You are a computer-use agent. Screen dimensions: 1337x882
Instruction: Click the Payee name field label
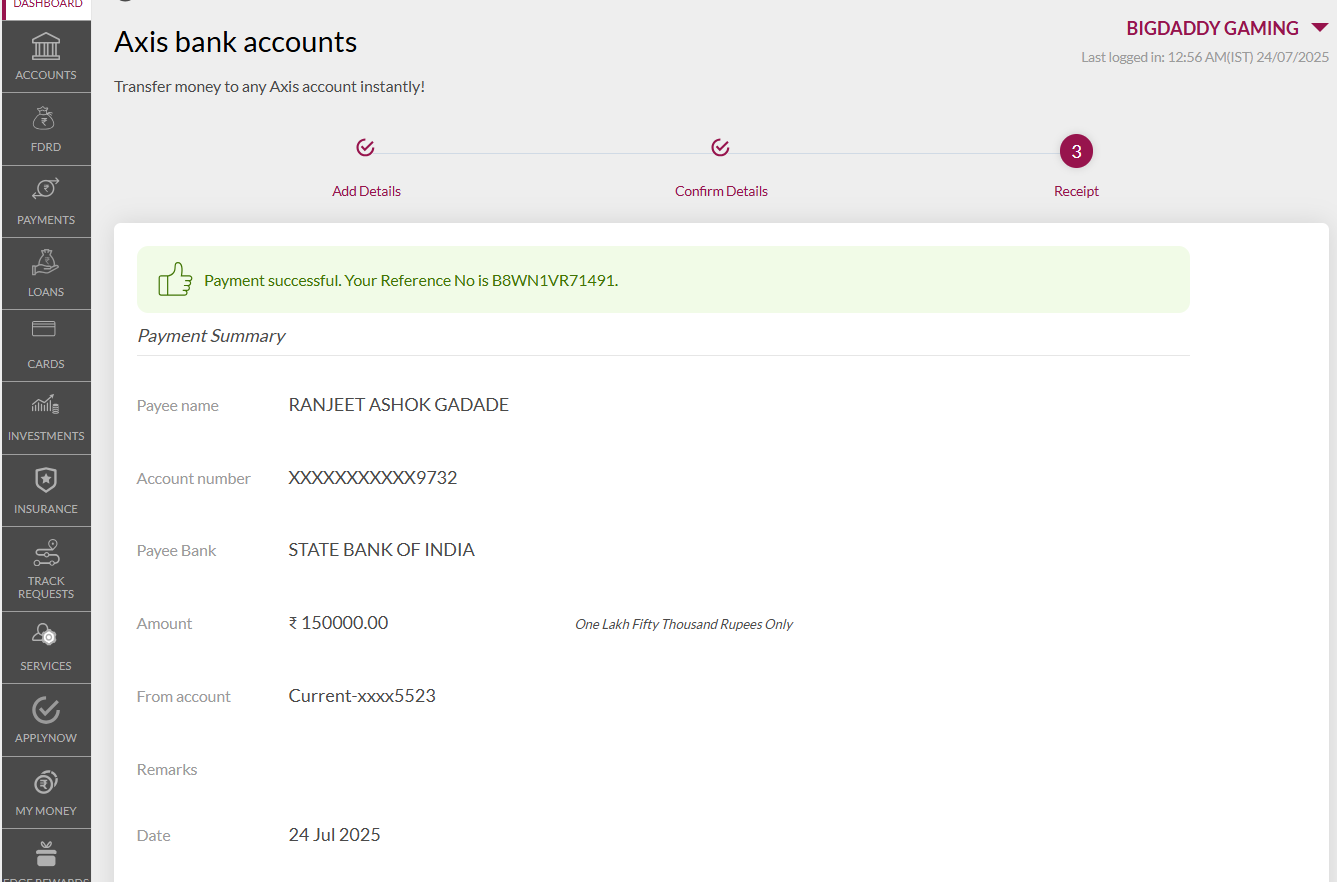178,406
